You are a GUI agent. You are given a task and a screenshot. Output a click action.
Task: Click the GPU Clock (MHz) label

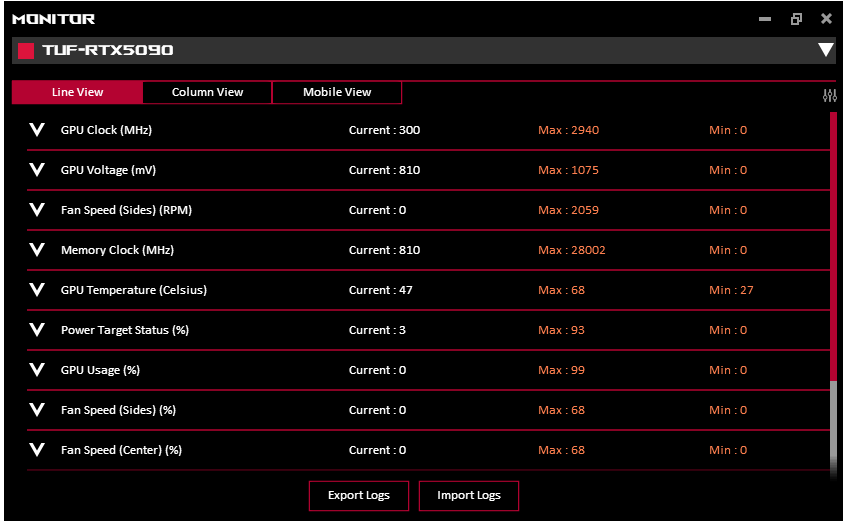pos(106,130)
